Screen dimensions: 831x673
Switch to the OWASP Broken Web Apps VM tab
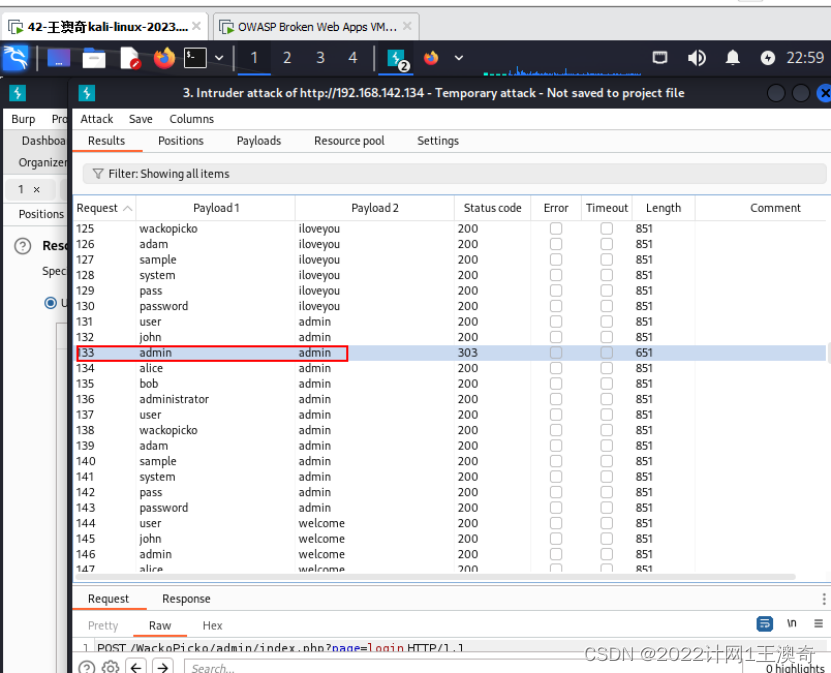317,26
